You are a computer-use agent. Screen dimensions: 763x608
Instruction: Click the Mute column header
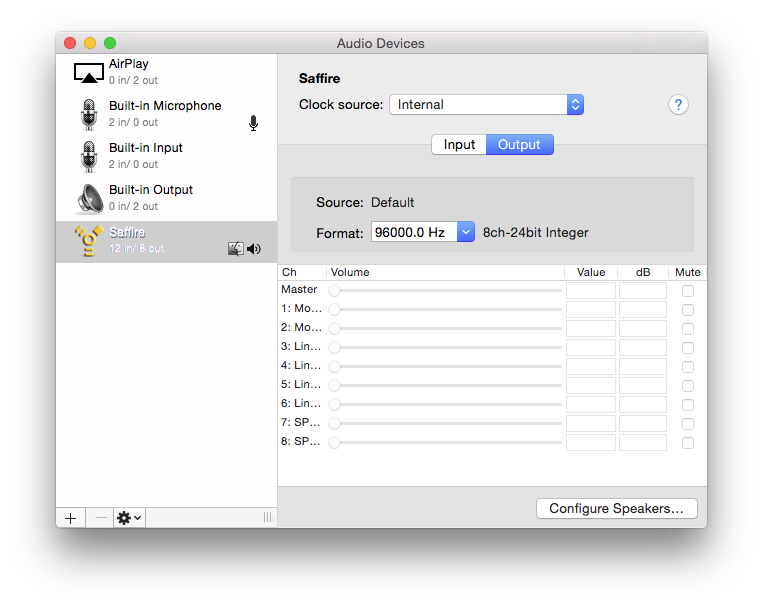coord(688,272)
